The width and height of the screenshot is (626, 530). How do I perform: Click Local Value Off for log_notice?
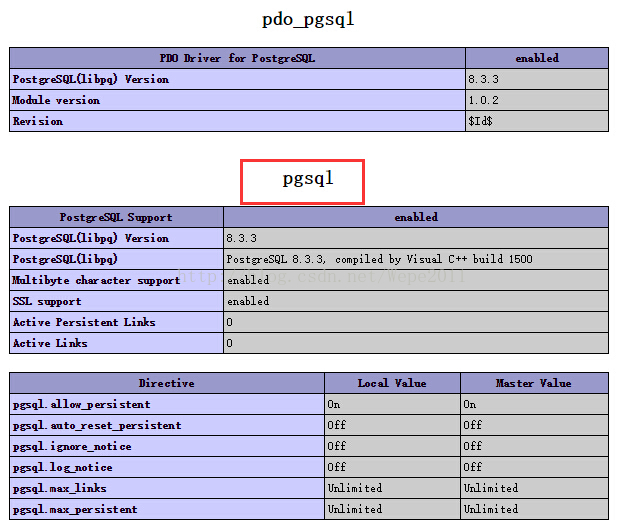337,467
